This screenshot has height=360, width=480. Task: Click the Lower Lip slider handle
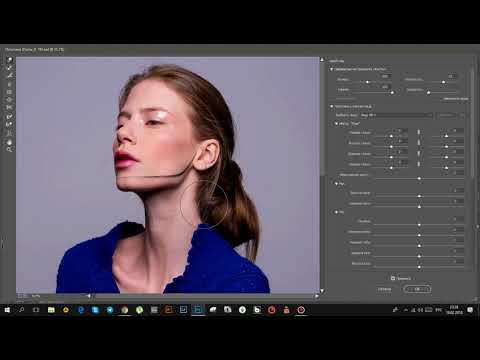pyautogui.click(x=419, y=246)
